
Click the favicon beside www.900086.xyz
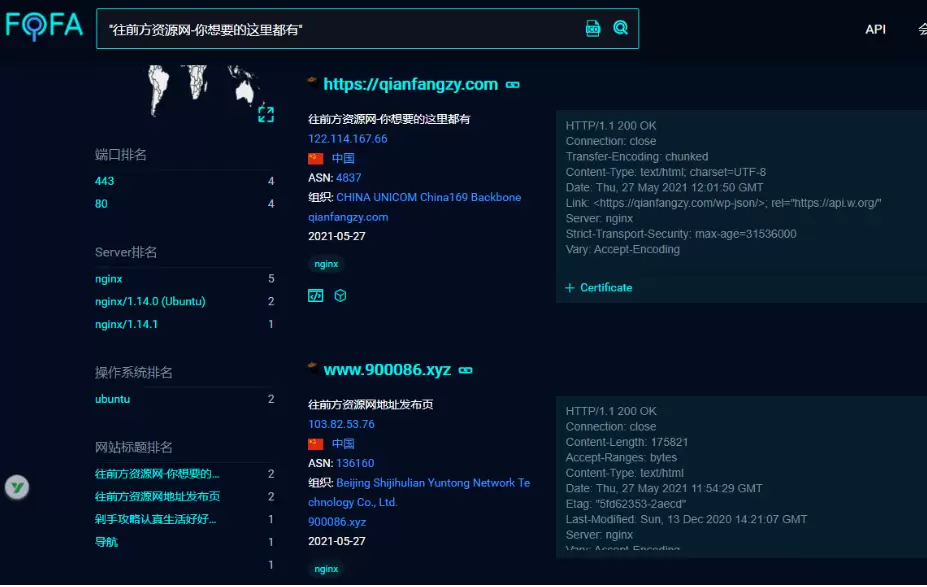[x=313, y=367]
